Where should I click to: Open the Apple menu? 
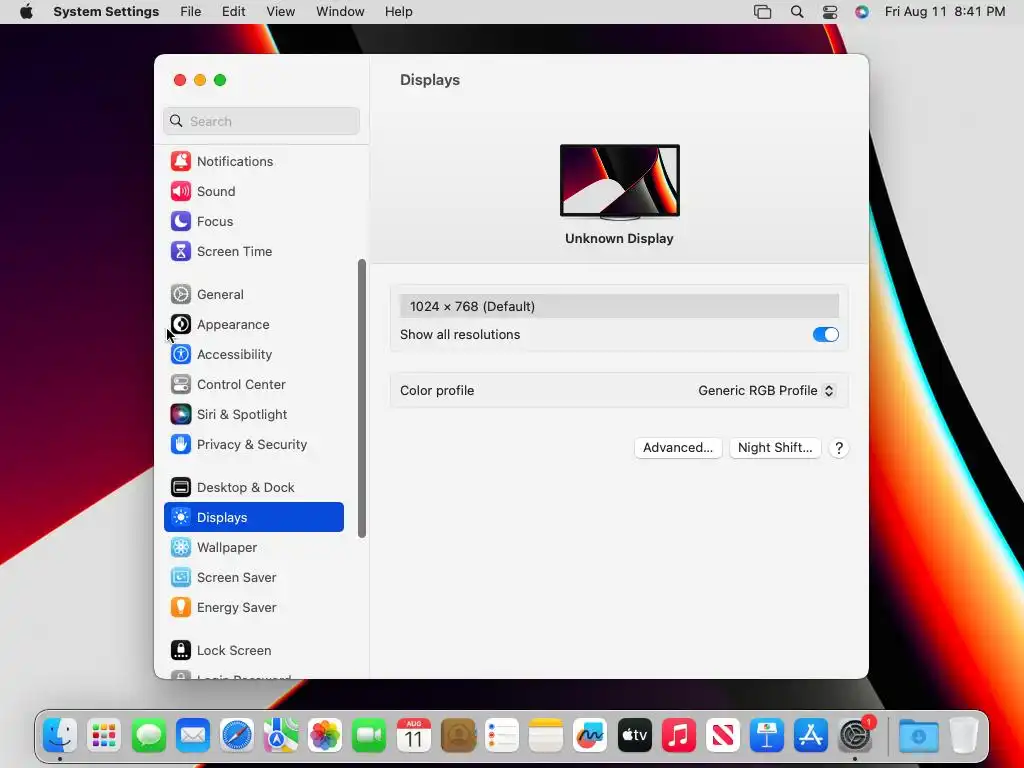26,12
